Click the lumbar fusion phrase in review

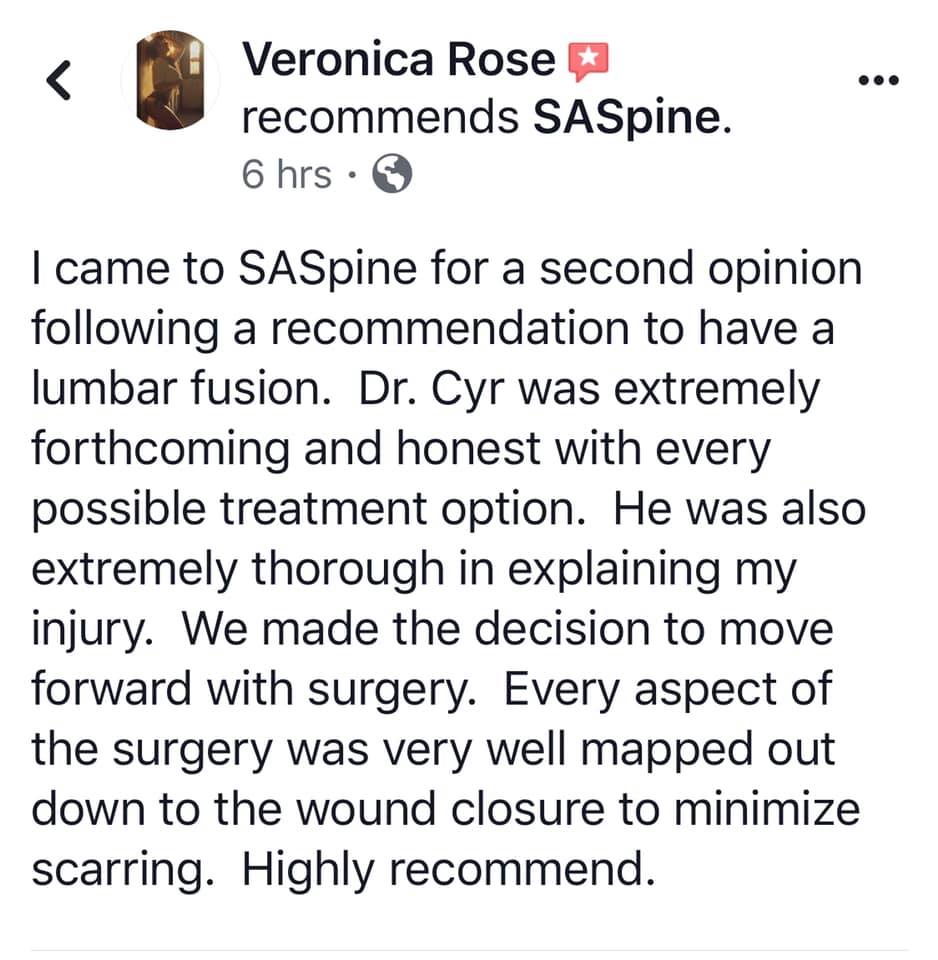(178, 389)
